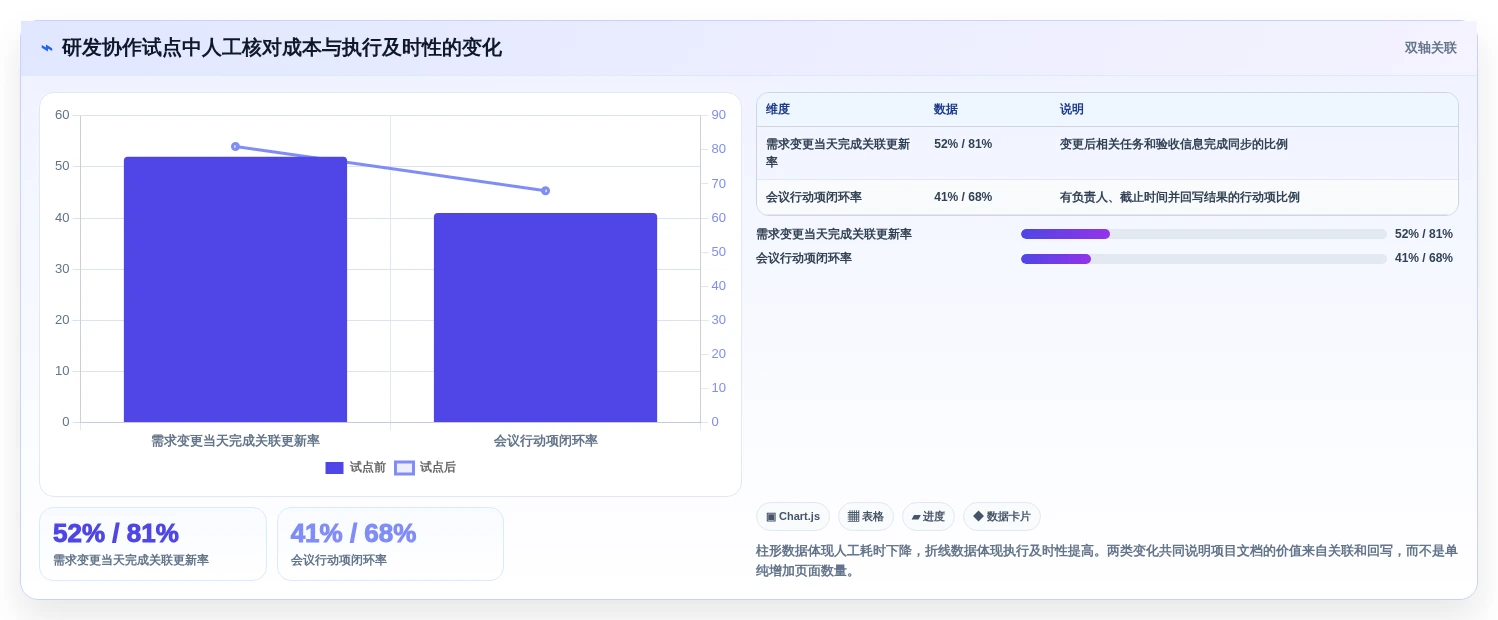The height and width of the screenshot is (620, 1498).
Task: Click the page title 研发协作试点中人工核对成本
Action: pos(282,48)
